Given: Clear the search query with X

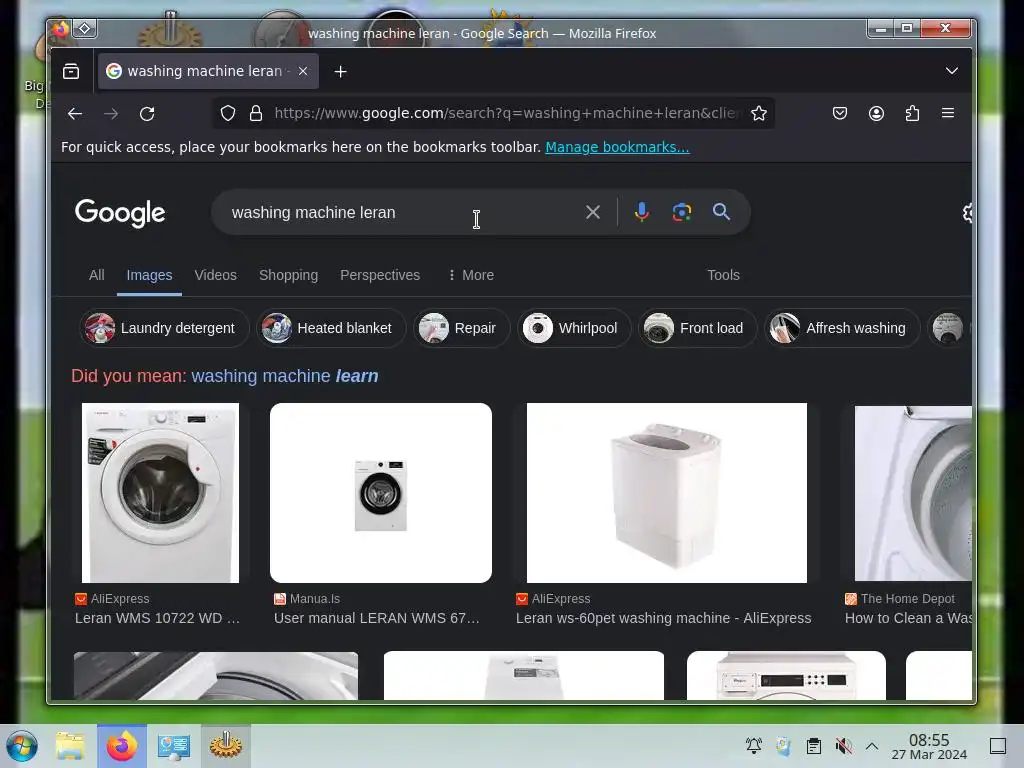Looking at the screenshot, I should coord(593,212).
